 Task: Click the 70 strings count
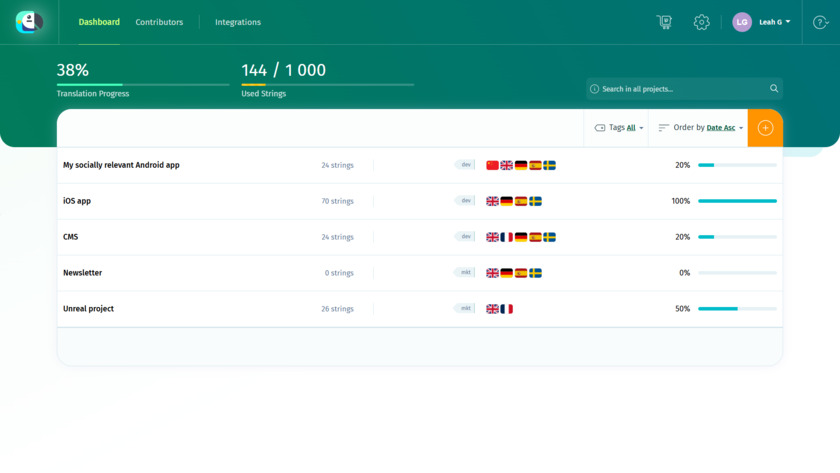338,201
